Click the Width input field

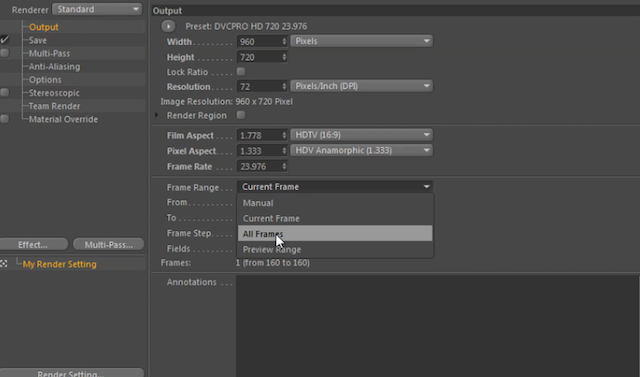point(259,42)
